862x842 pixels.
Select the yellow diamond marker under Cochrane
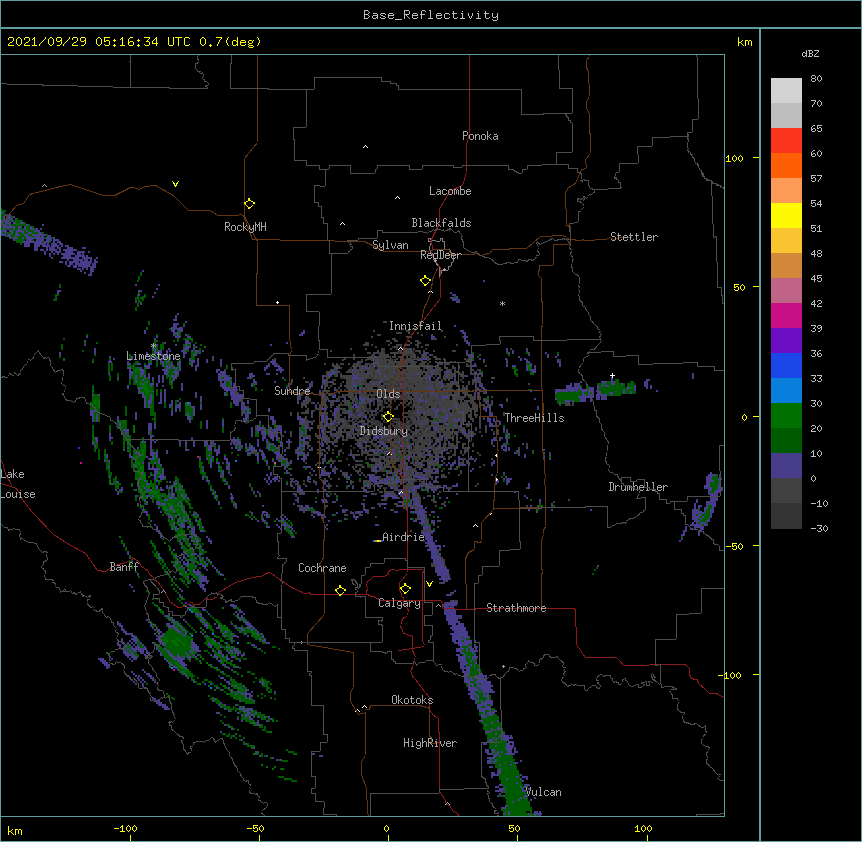click(x=340, y=590)
